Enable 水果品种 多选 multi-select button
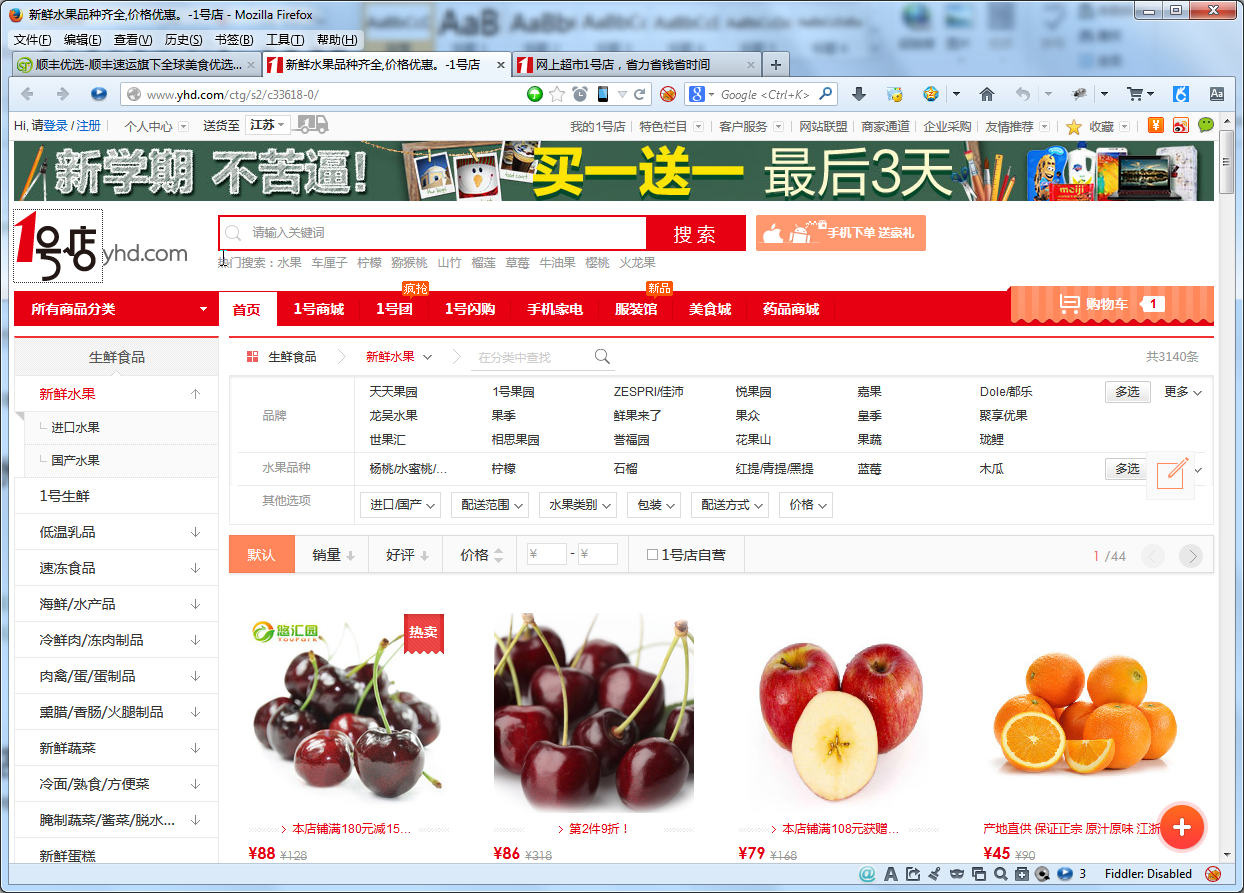The image size is (1244, 893). click(1127, 469)
